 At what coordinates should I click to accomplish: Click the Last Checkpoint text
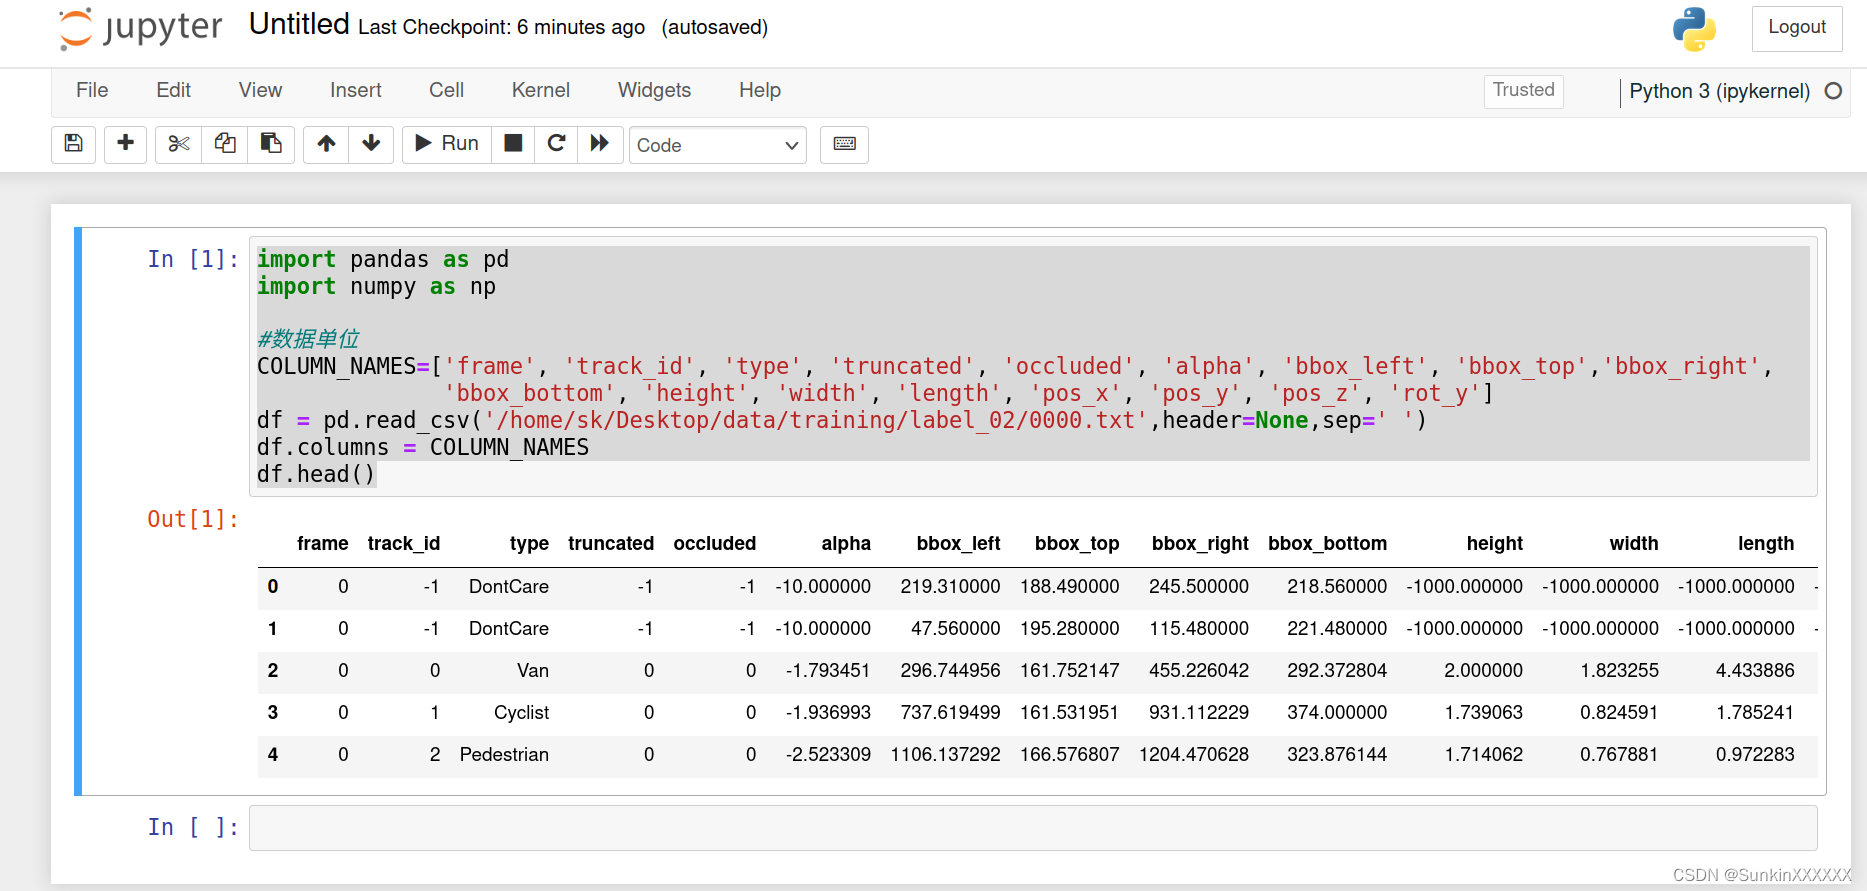501,27
